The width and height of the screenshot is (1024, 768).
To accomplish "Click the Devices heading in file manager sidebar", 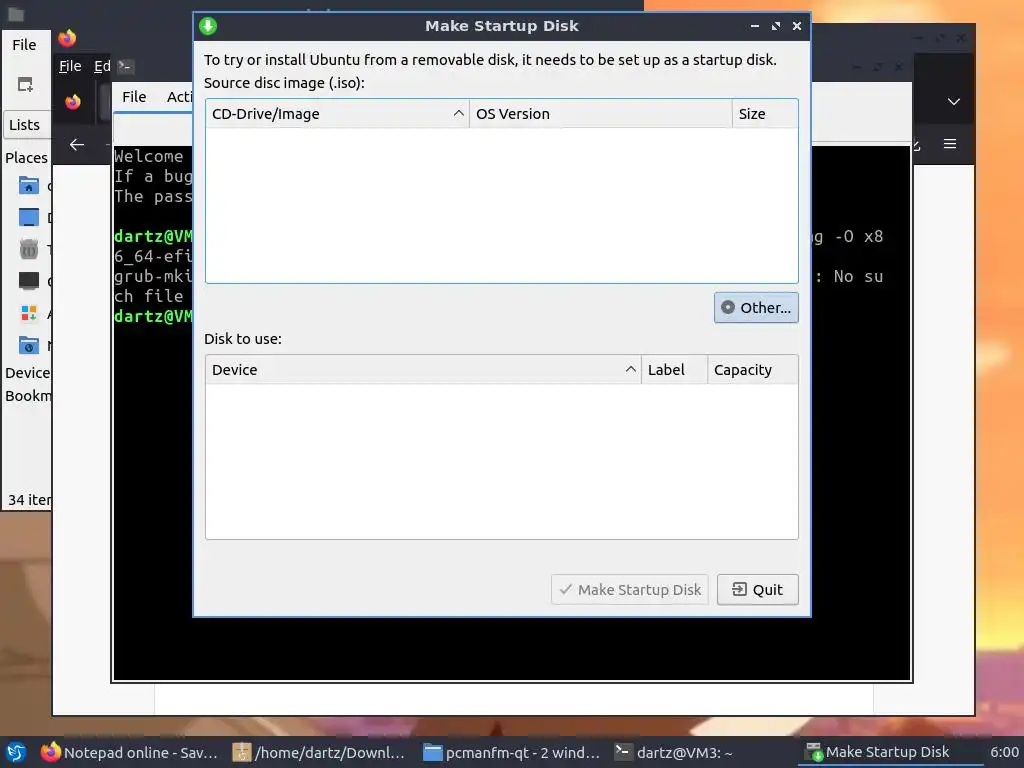I will [x=27, y=373].
